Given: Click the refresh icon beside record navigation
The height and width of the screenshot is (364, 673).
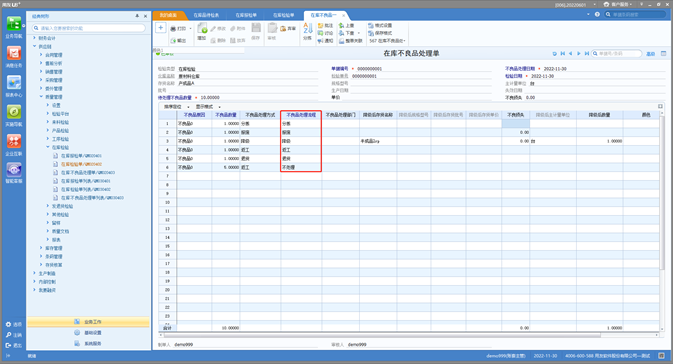Looking at the screenshot, I should coord(555,54).
